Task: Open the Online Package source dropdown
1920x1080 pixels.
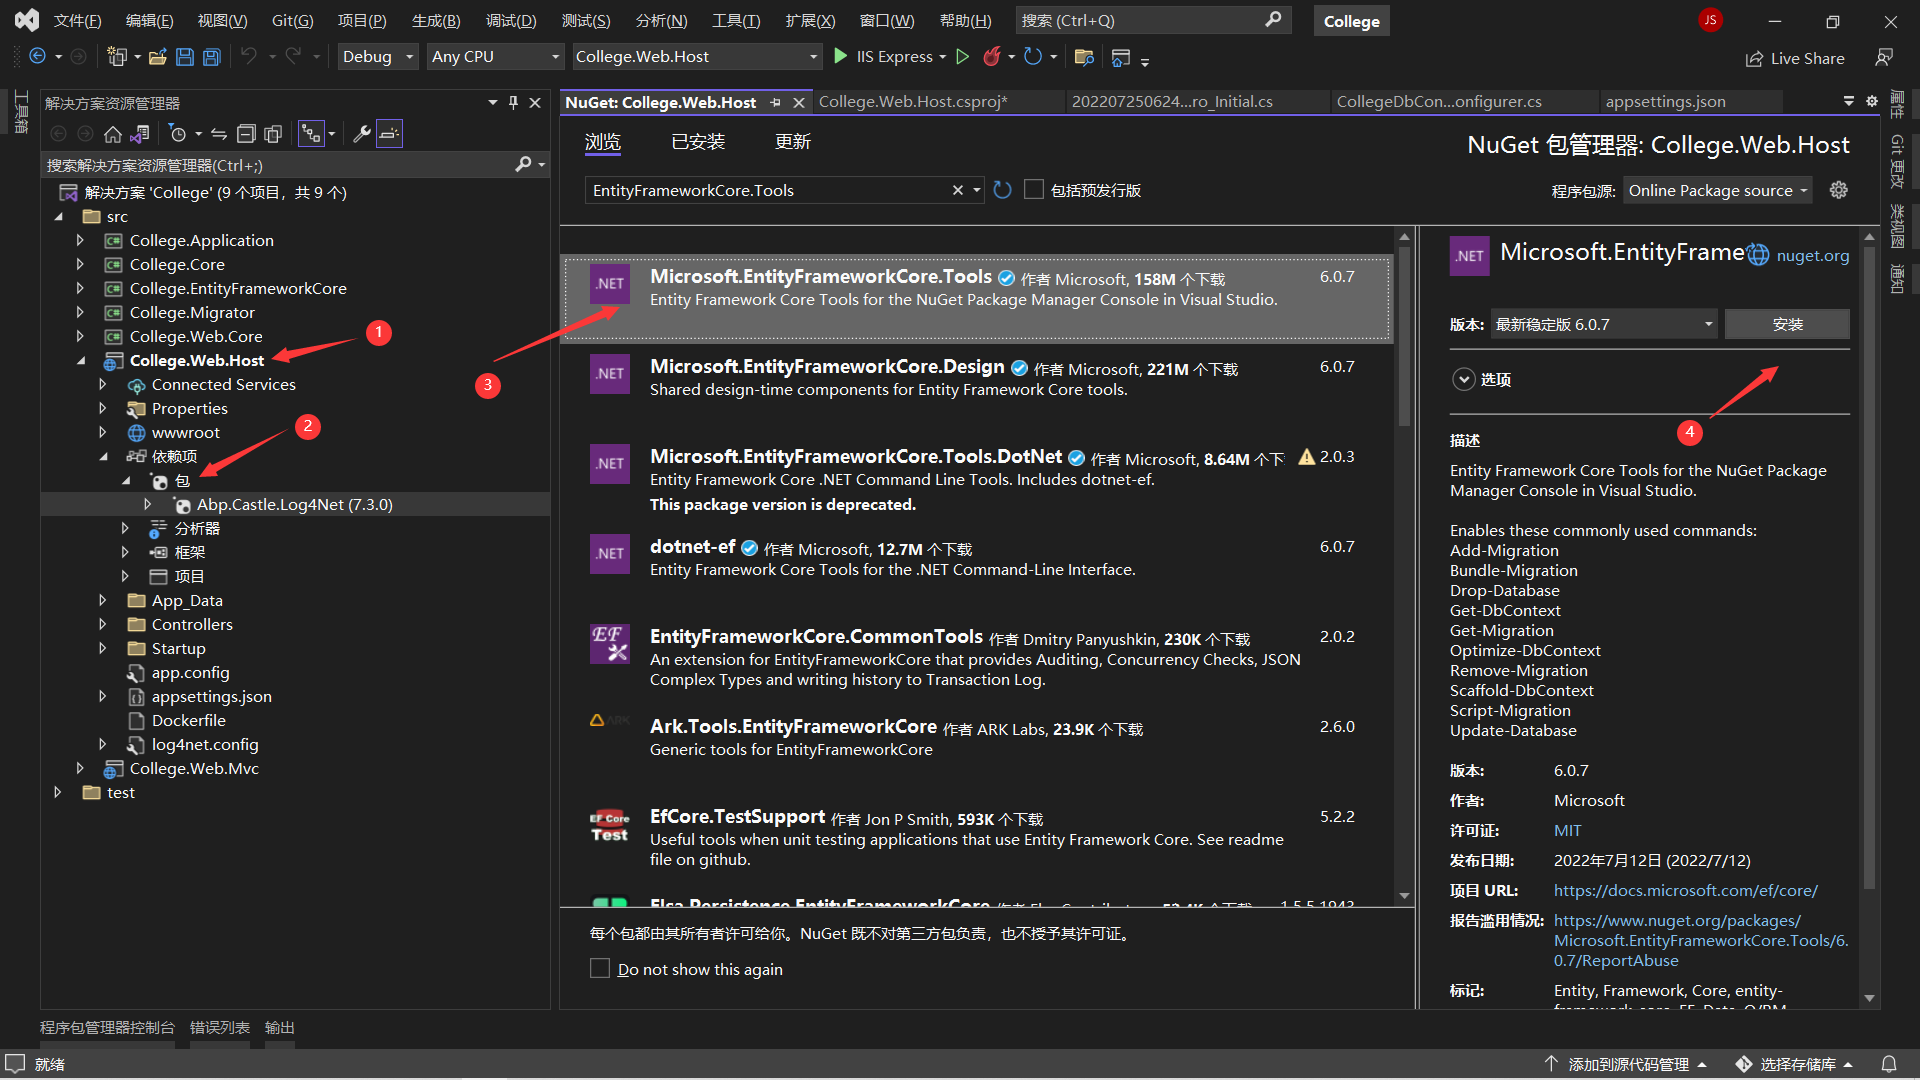Action: pyautogui.click(x=1717, y=190)
